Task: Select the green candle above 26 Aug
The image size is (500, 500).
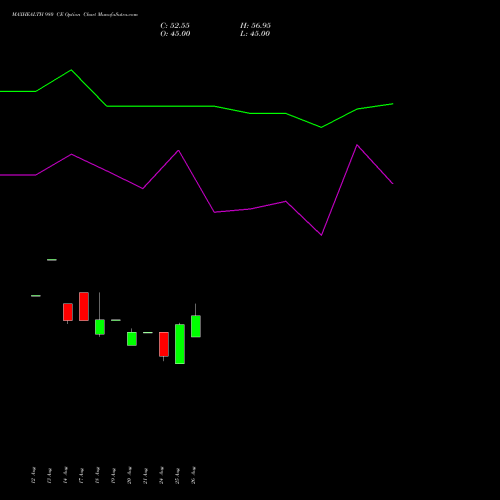Action: (196, 326)
